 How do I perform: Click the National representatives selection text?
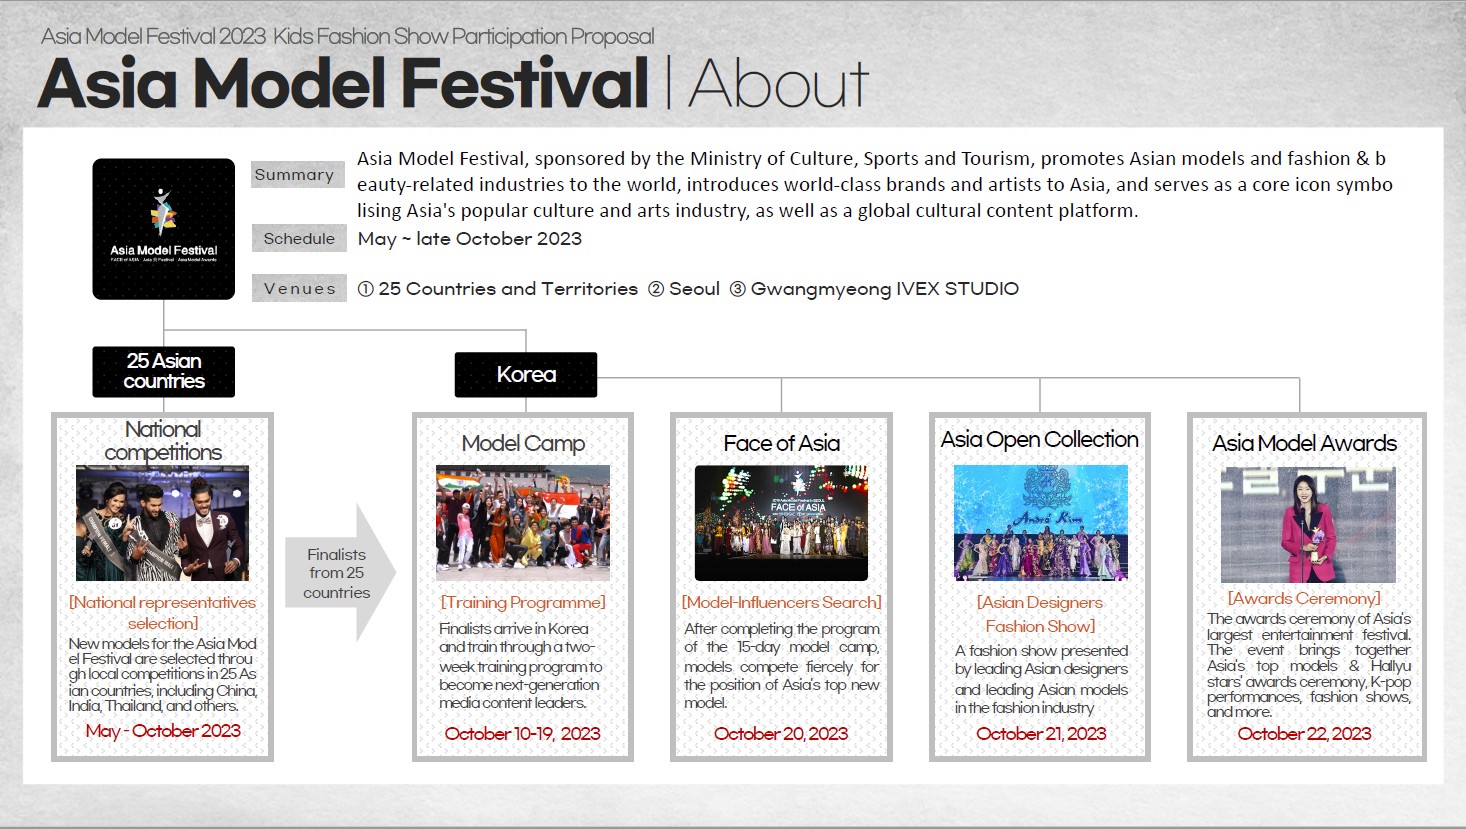pyautogui.click(x=163, y=612)
